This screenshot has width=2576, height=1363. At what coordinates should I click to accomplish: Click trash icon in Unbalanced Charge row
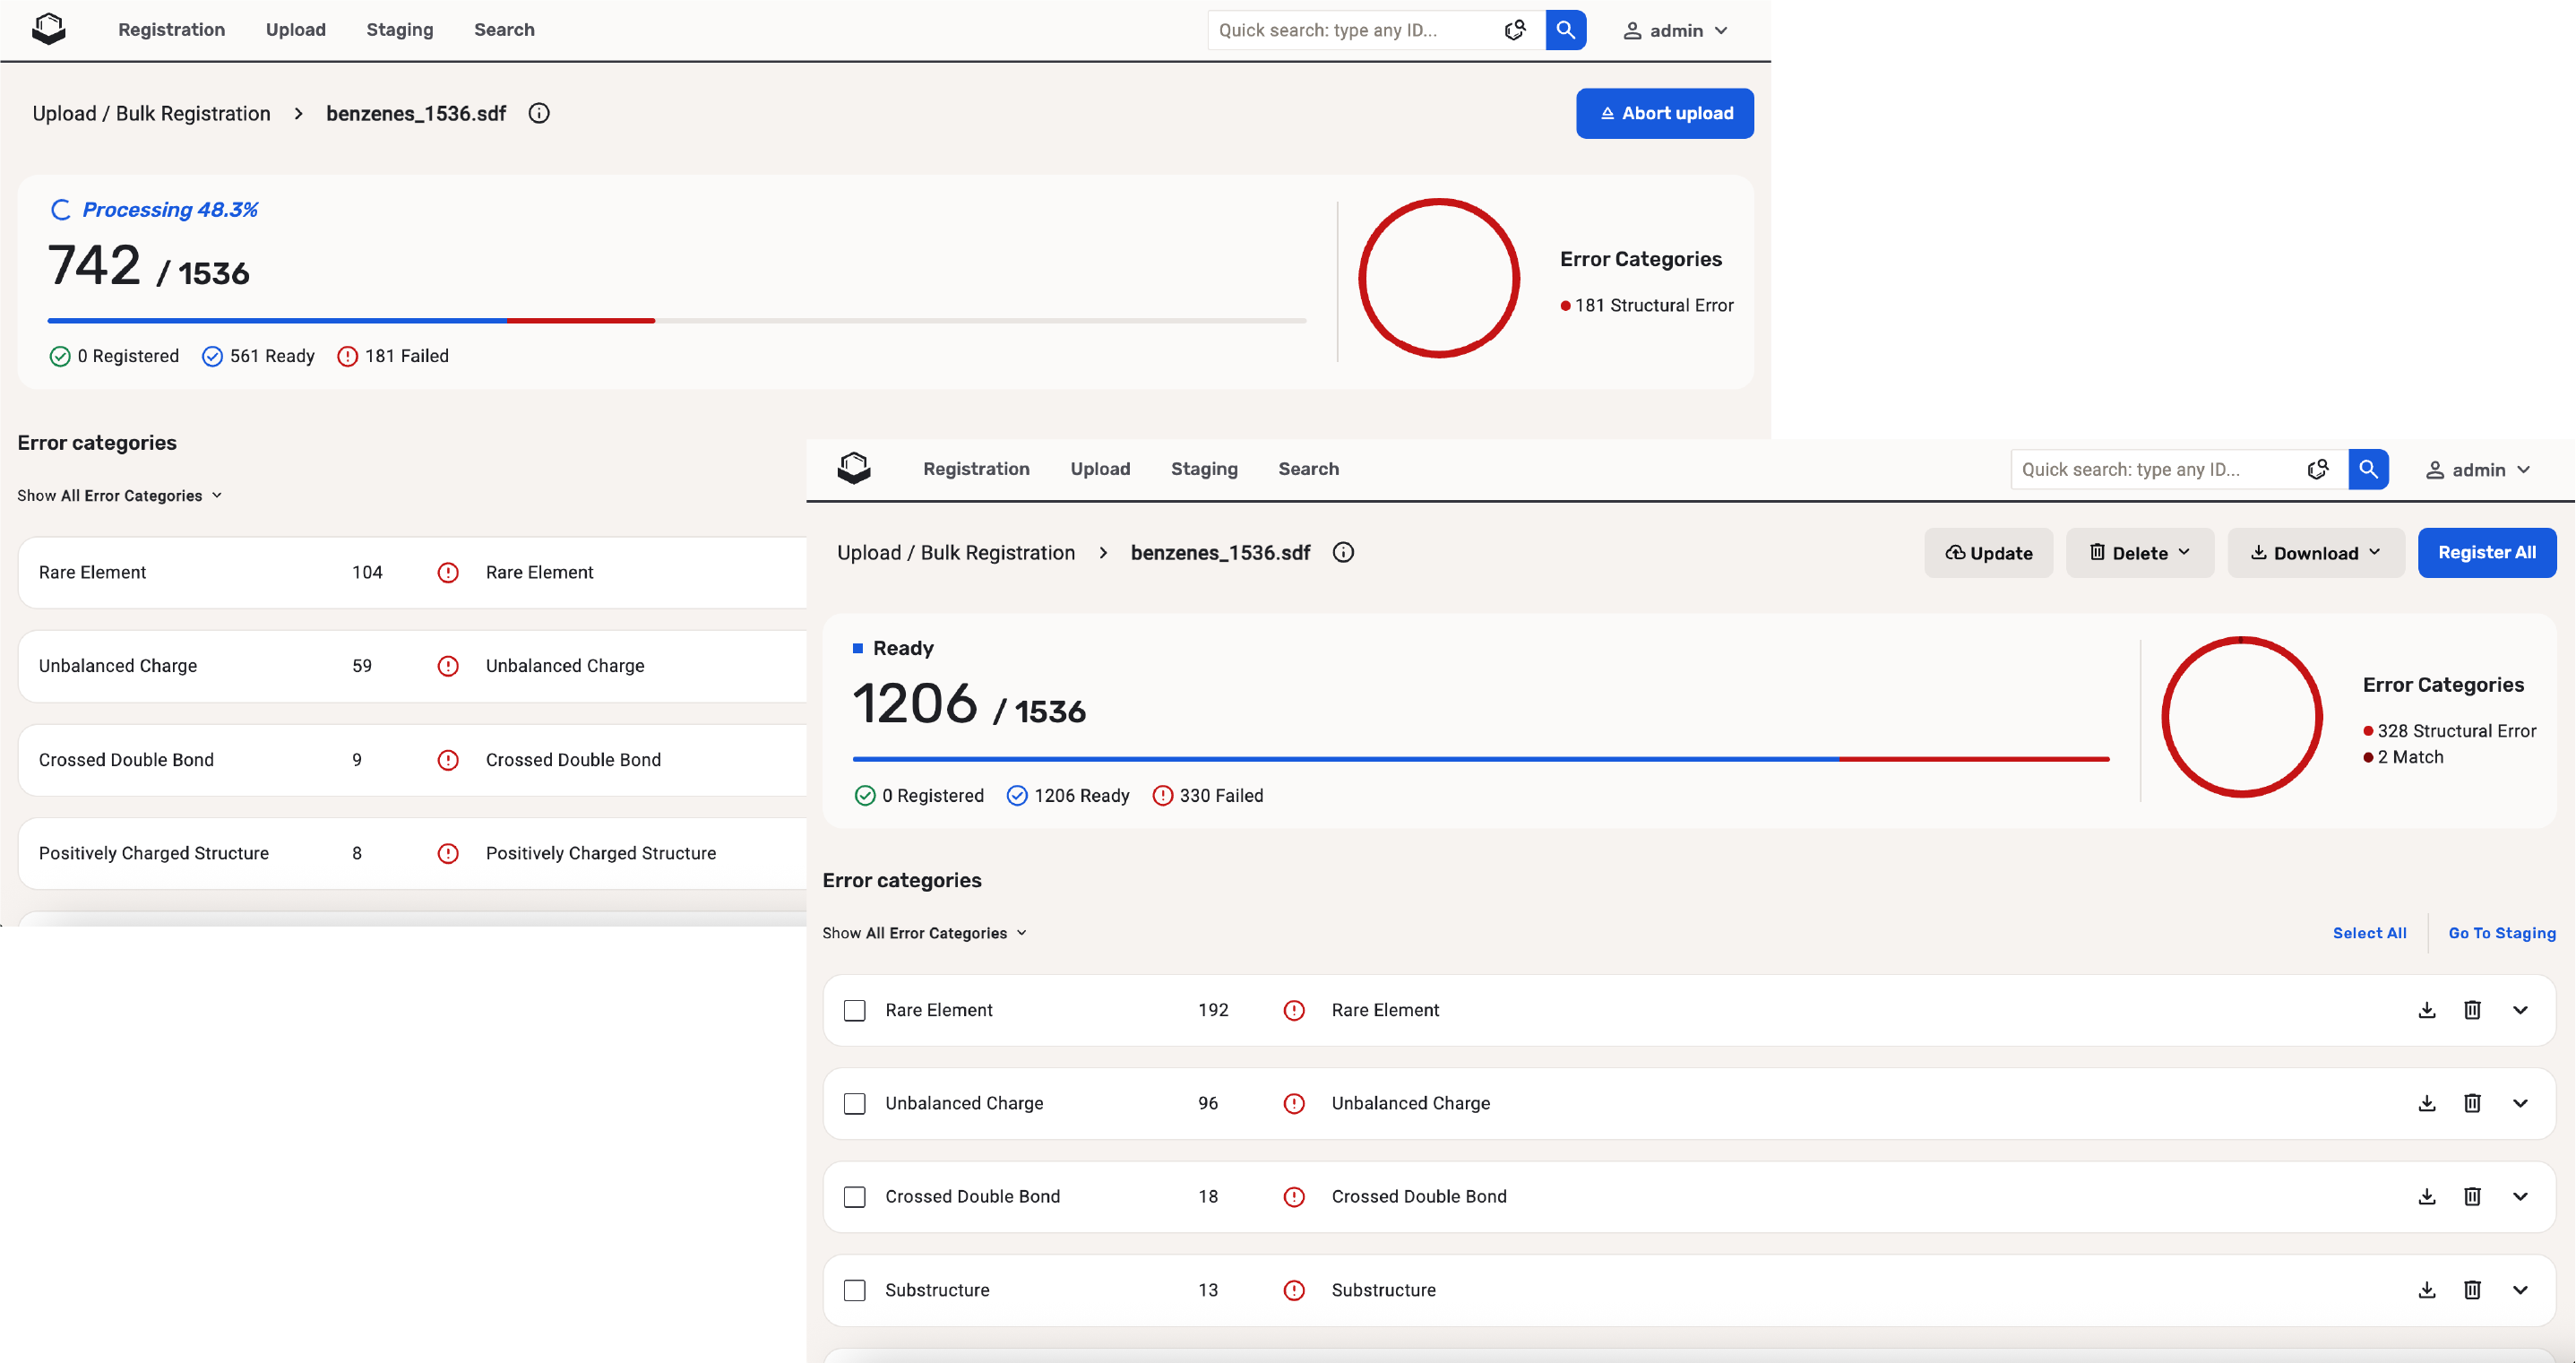2472,1103
